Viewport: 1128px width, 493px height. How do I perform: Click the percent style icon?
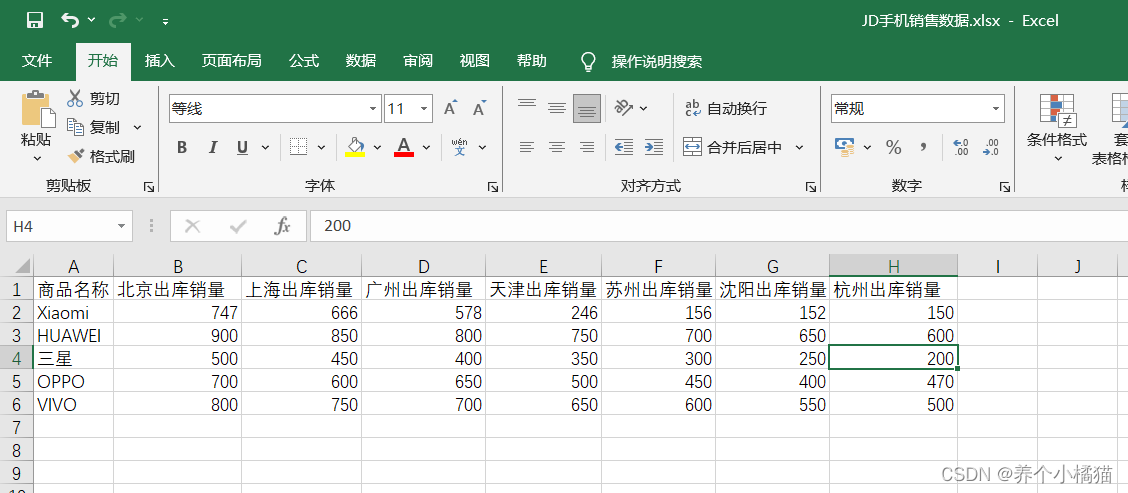pyautogui.click(x=893, y=148)
